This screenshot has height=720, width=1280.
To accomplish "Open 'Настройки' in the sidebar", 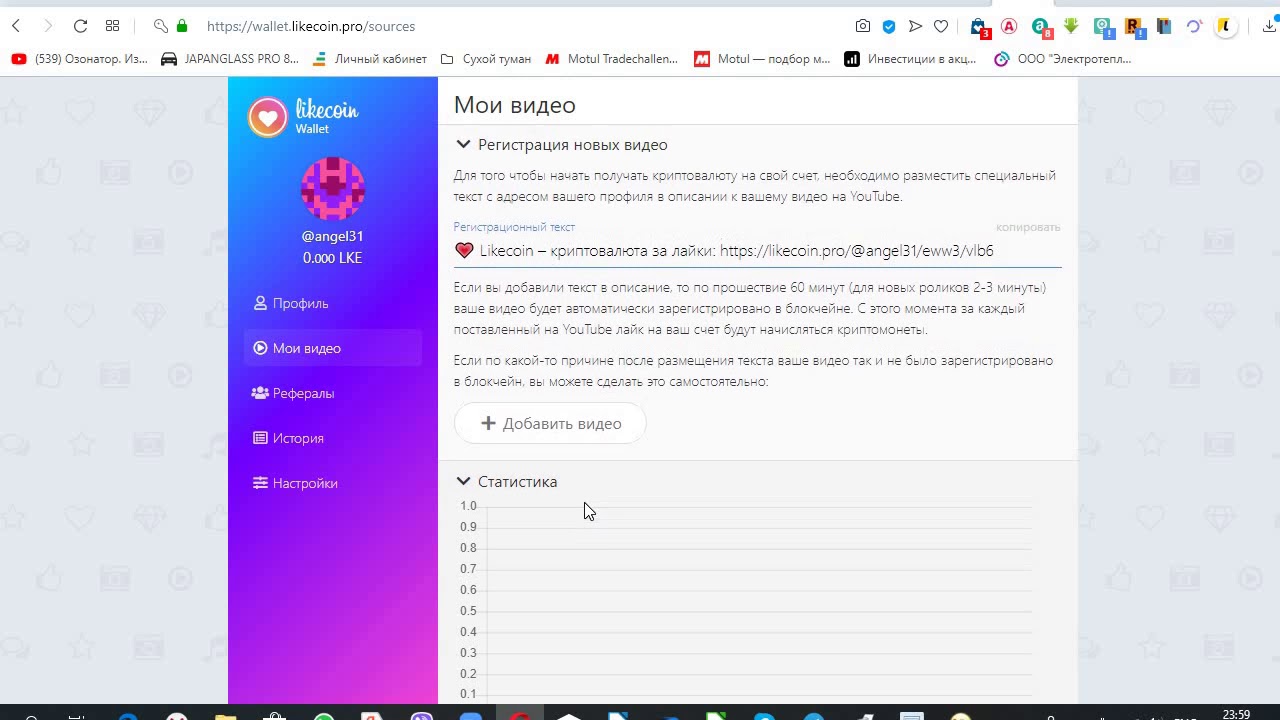I will tap(333, 483).
